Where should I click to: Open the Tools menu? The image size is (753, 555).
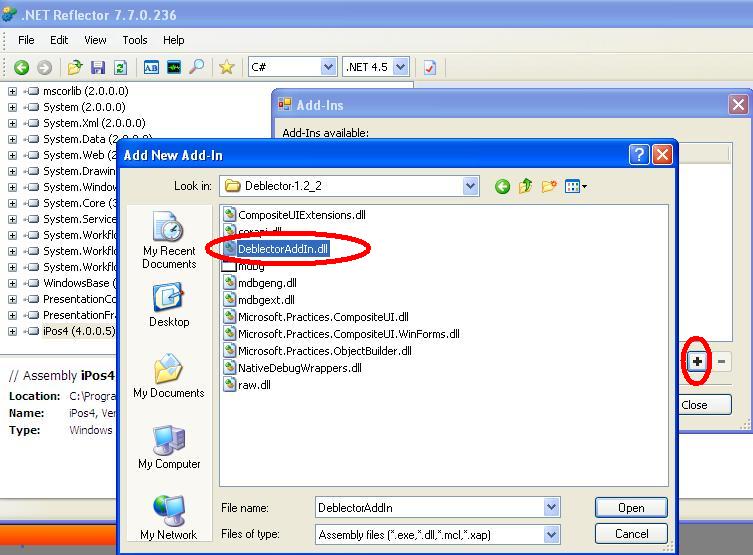coord(135,40)
